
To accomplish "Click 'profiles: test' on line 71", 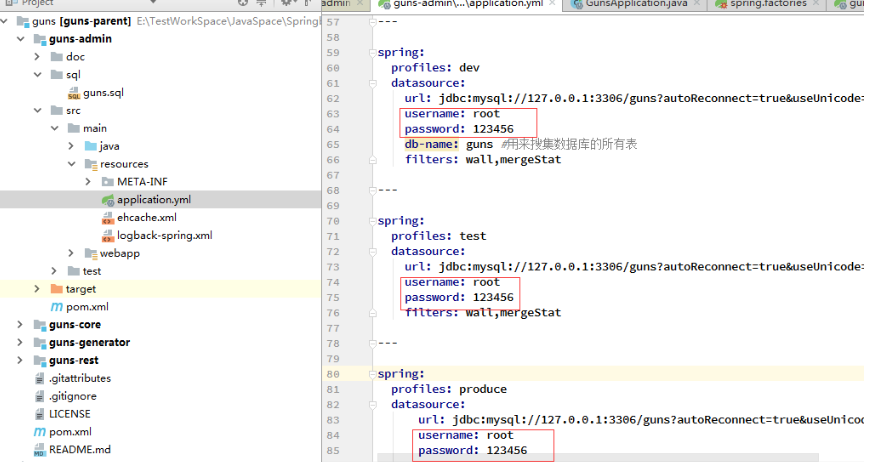I will point(438,237).
